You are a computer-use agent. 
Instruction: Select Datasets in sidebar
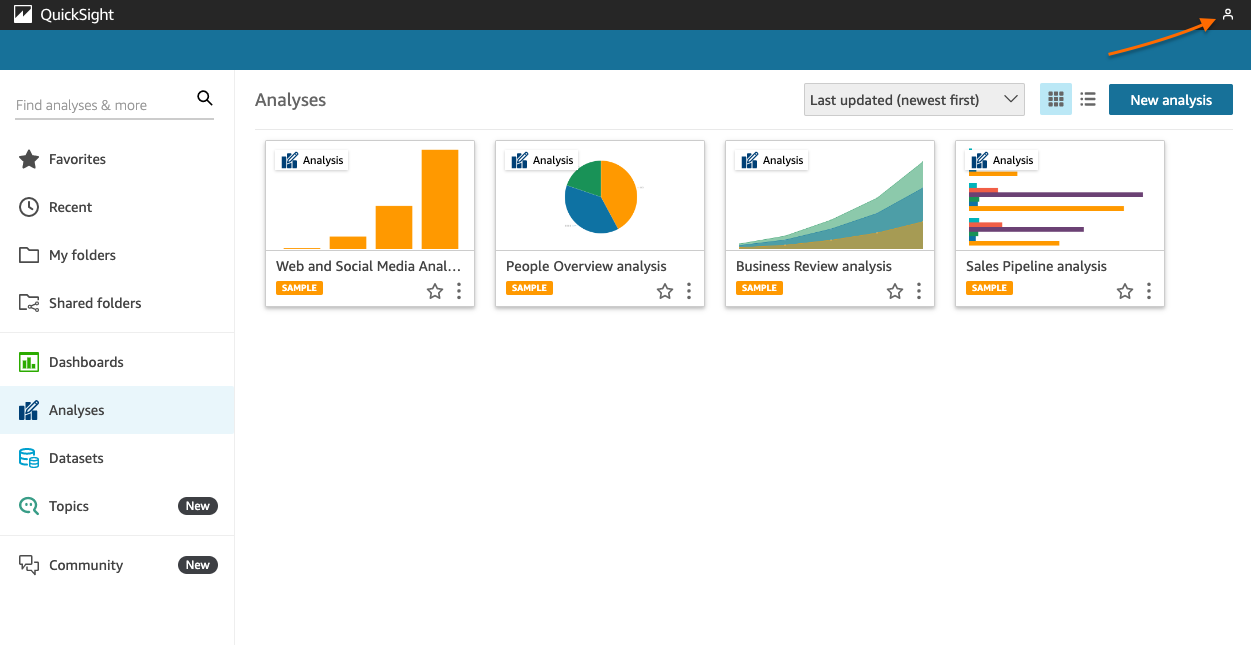[117, 458]
